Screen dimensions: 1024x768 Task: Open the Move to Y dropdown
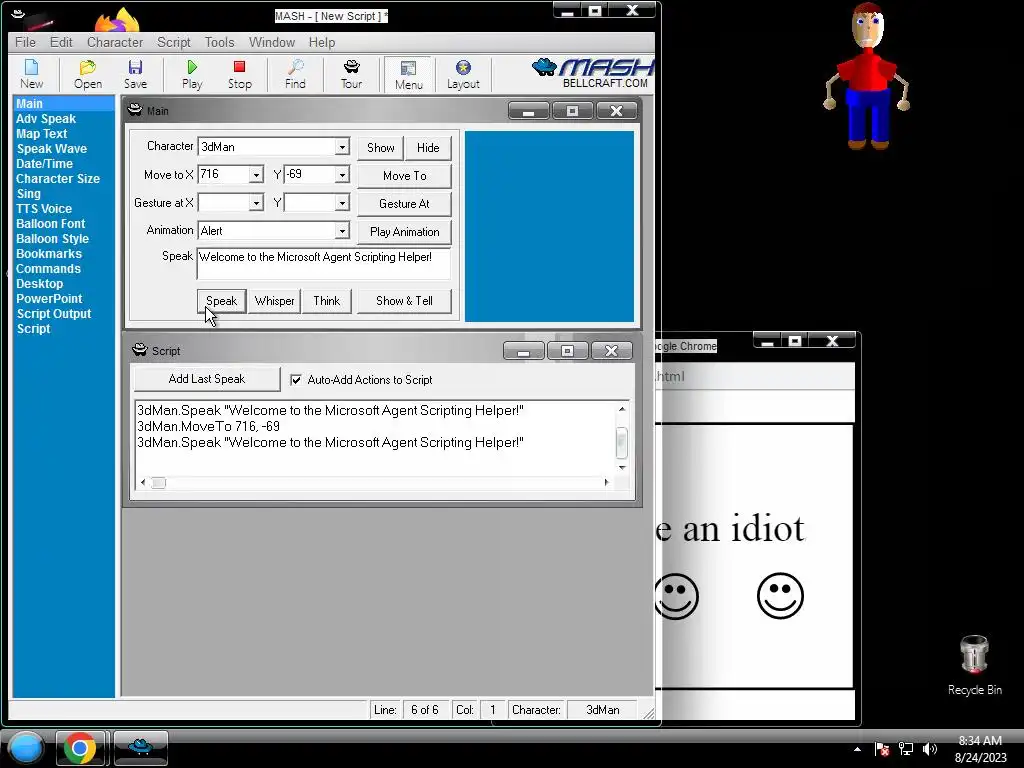point(342,175)
